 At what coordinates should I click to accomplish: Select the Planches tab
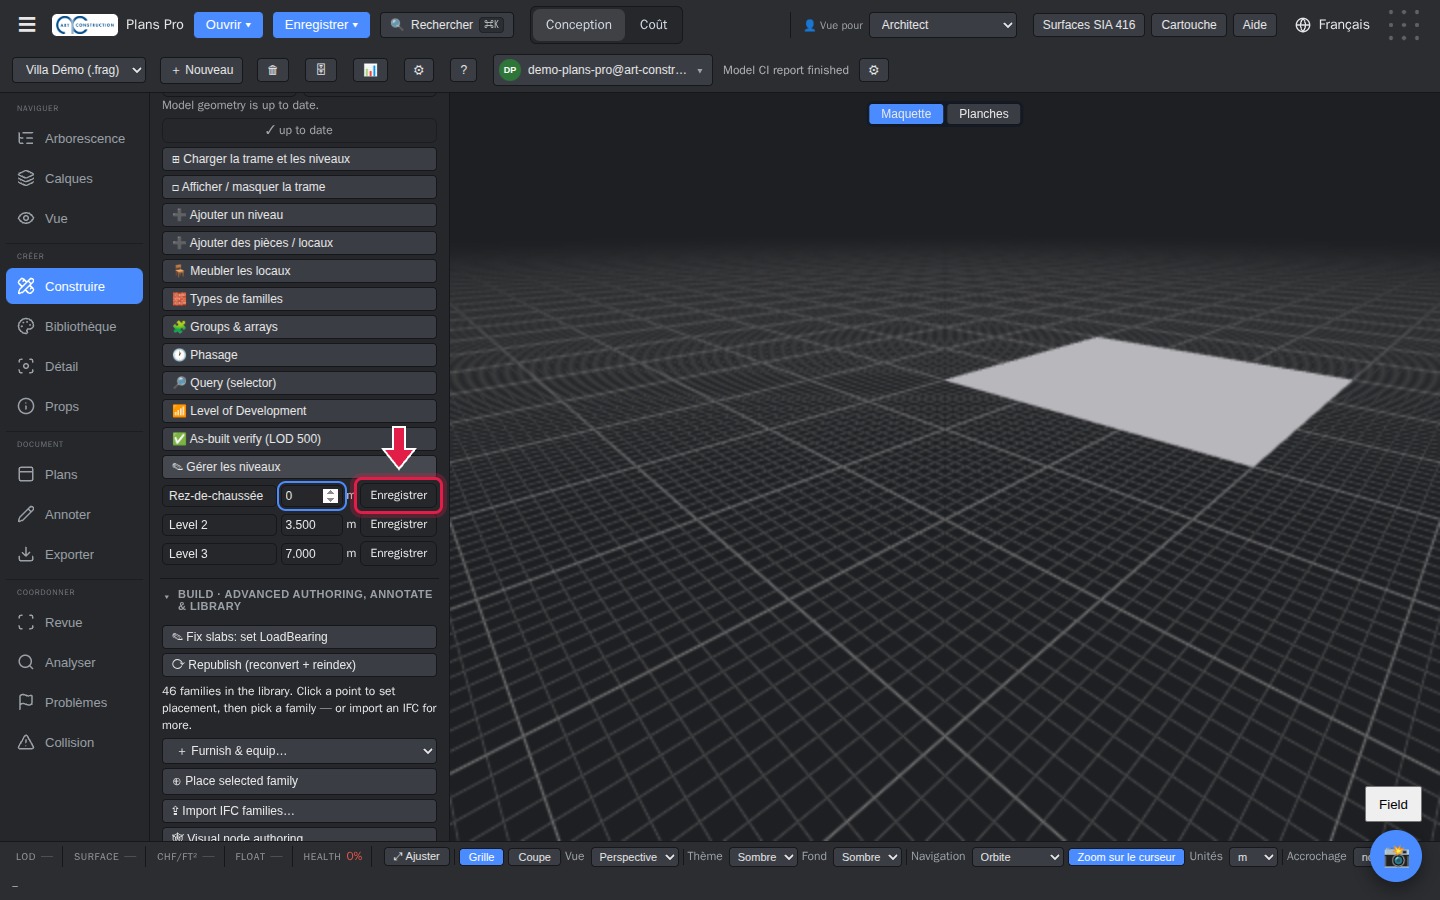tap(984, 114)
